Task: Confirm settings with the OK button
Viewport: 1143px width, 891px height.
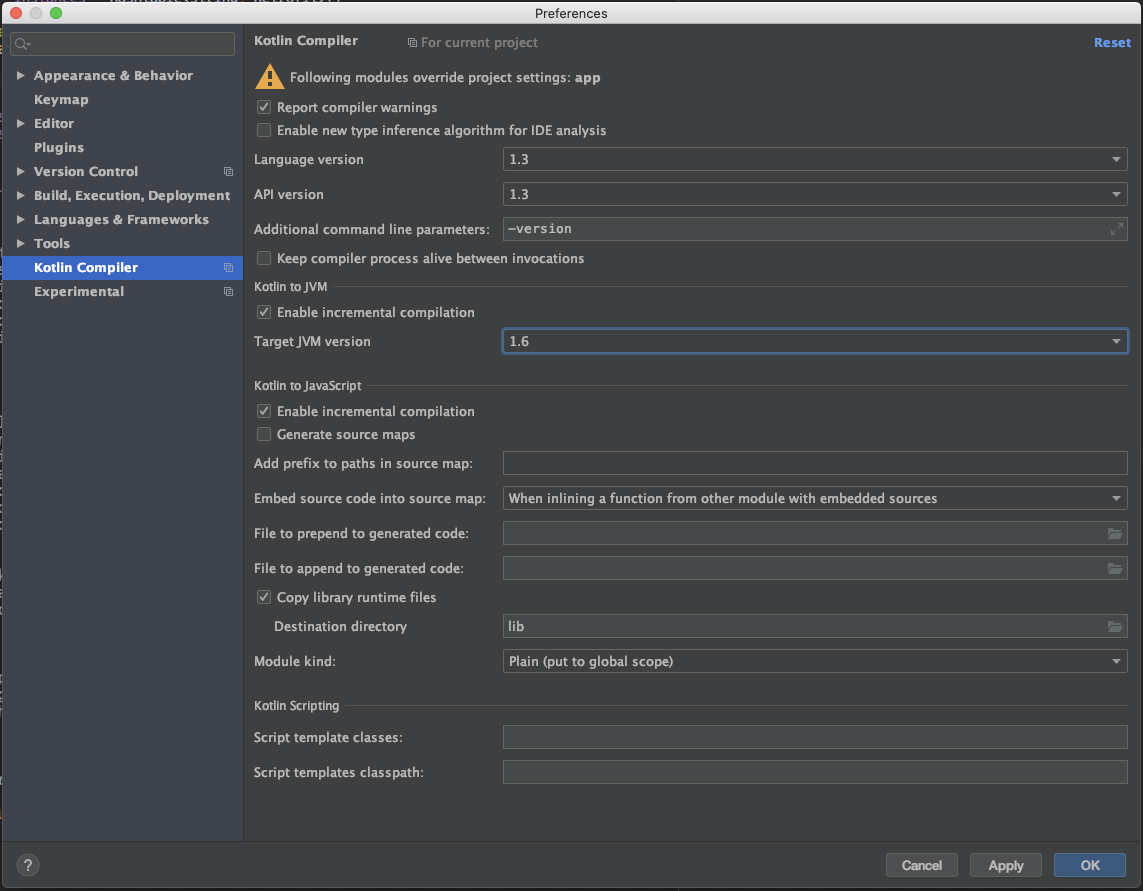Action: click(x=1090, y=865)
